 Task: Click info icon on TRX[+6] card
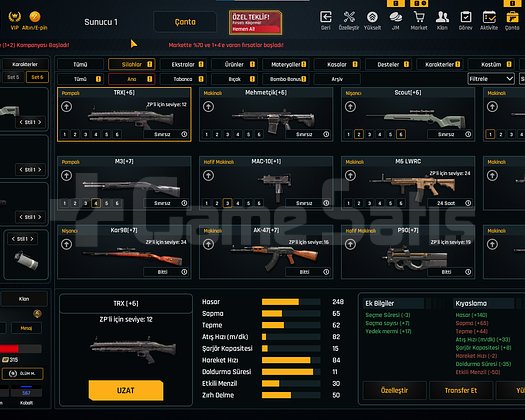(x=184, y=134)
